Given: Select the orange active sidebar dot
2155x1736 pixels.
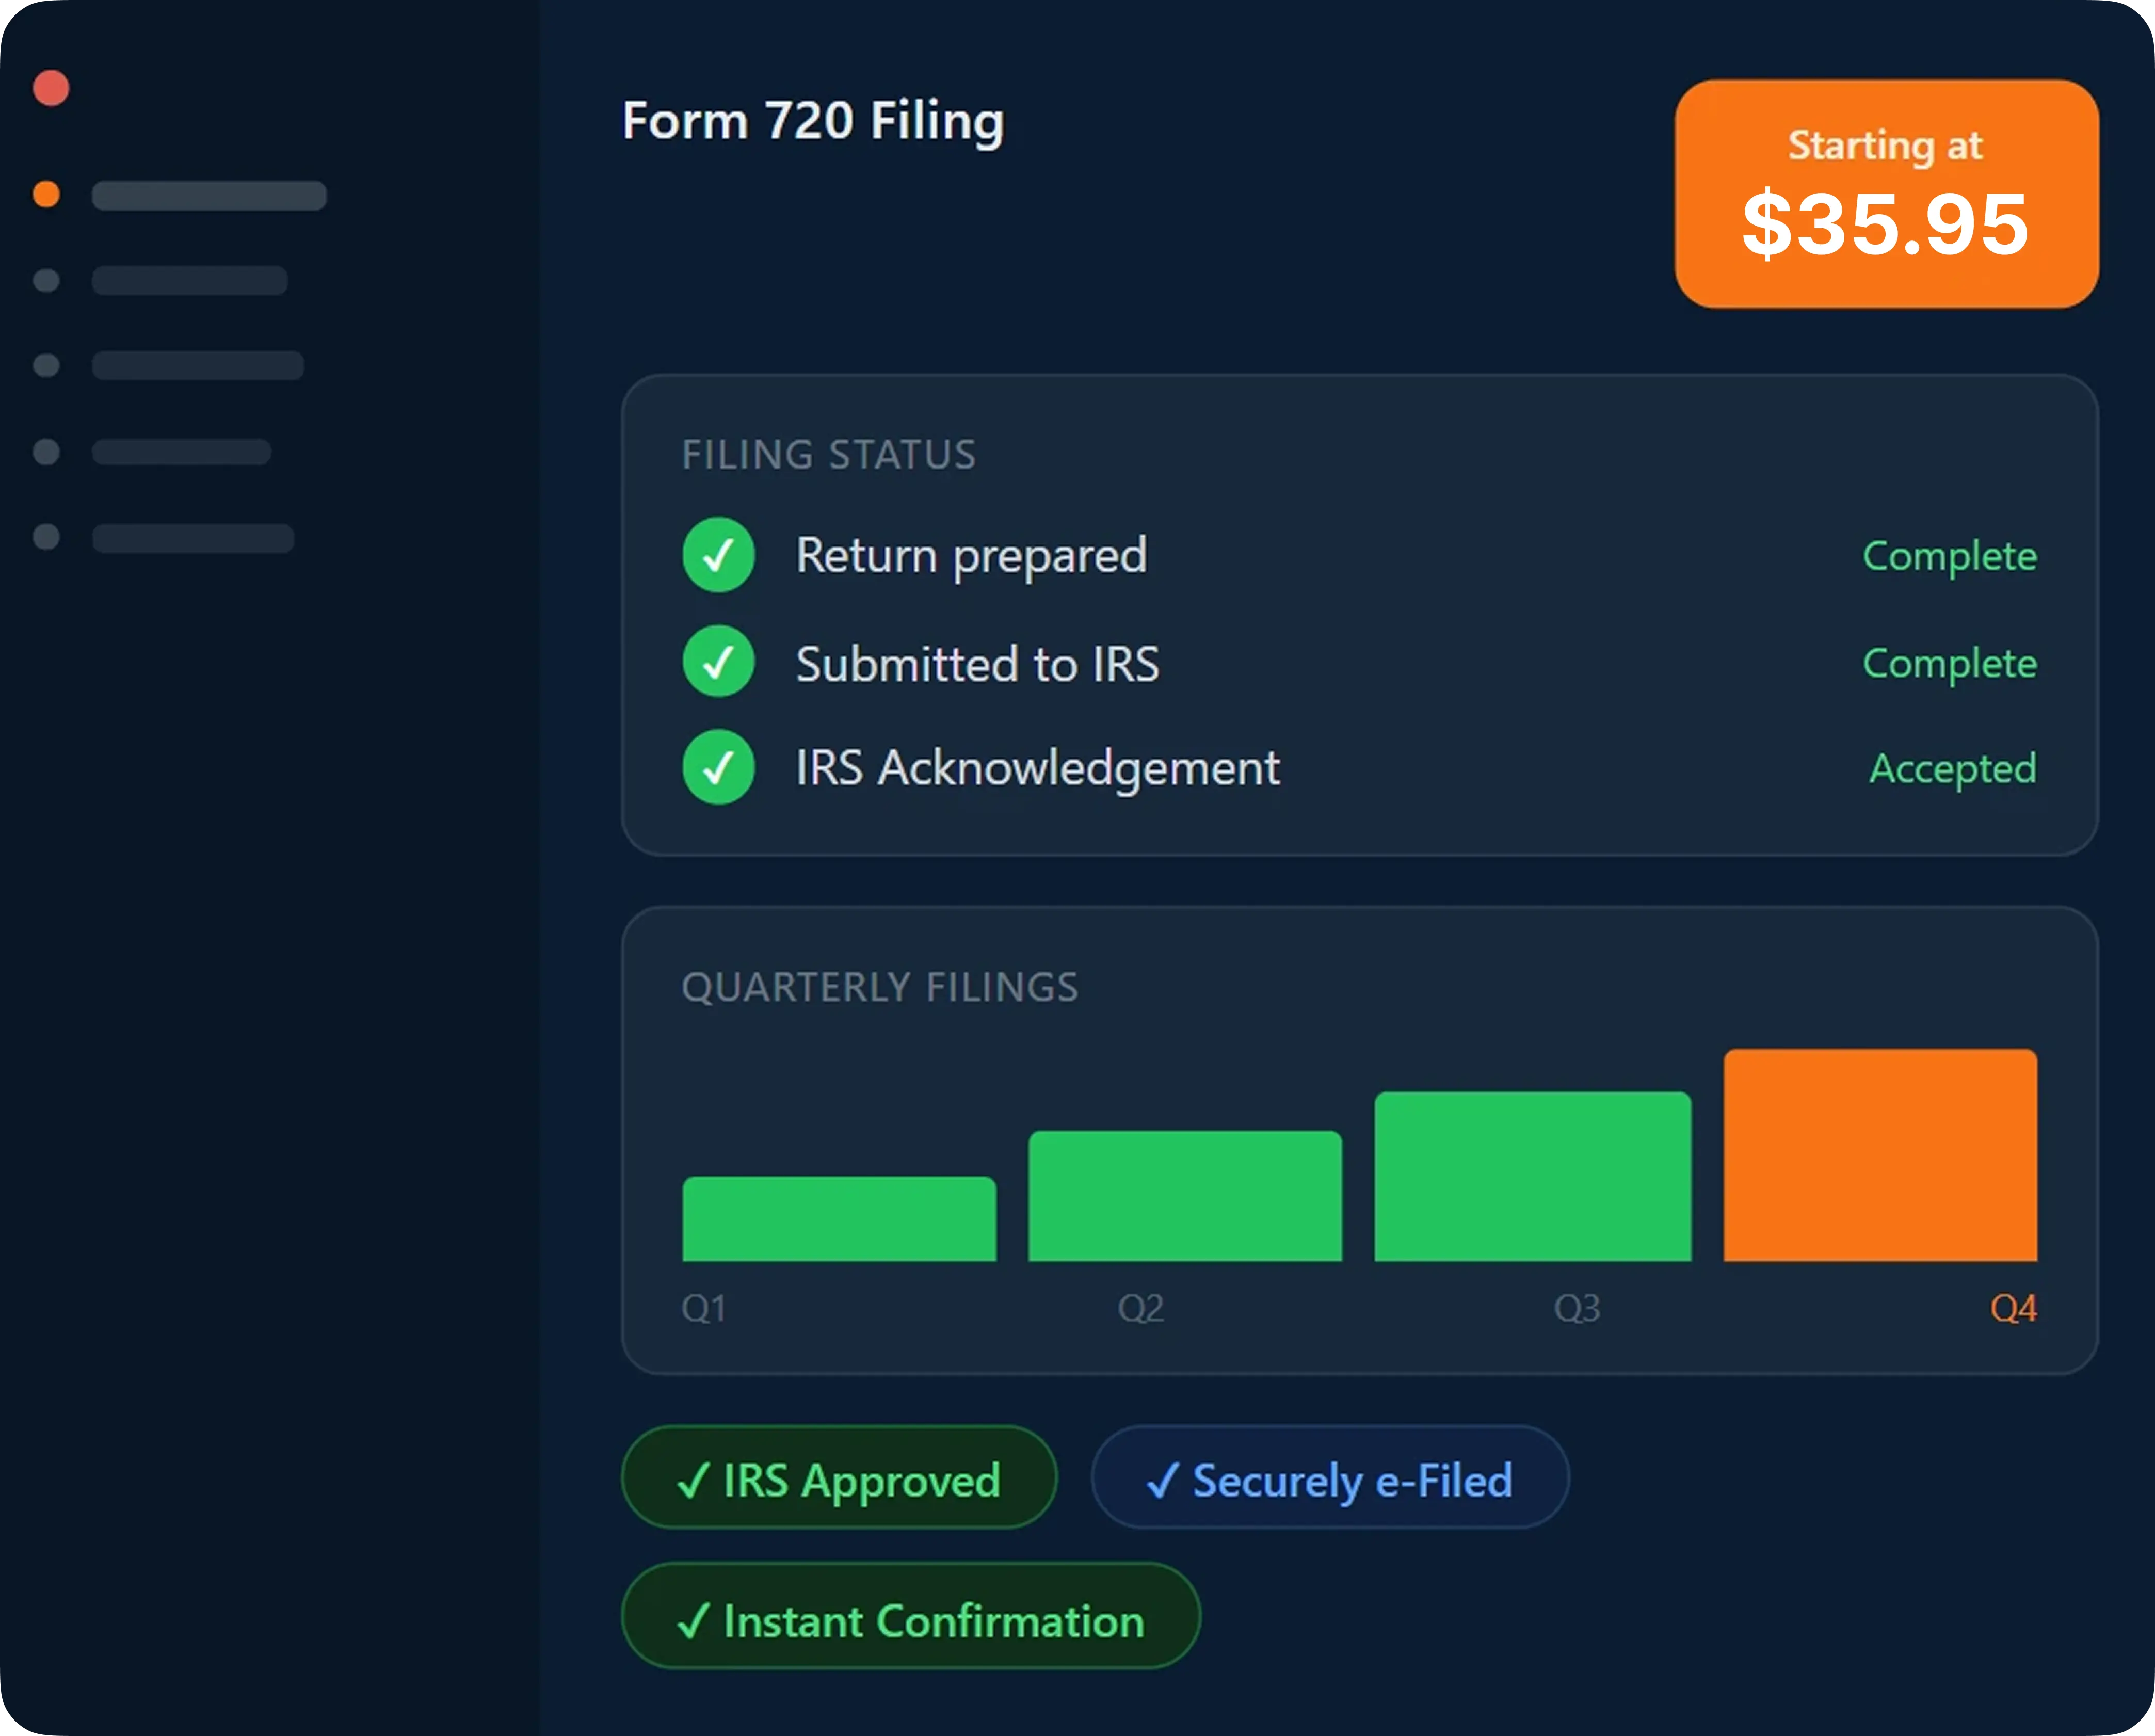Looking at the screenshot, I should click(x=46, y=194).
